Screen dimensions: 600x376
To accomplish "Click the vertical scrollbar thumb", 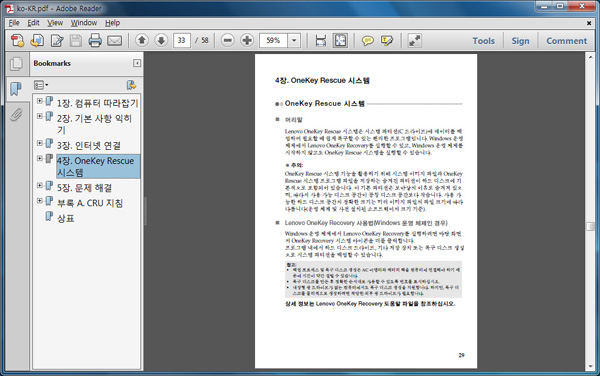I will (590, 227).
